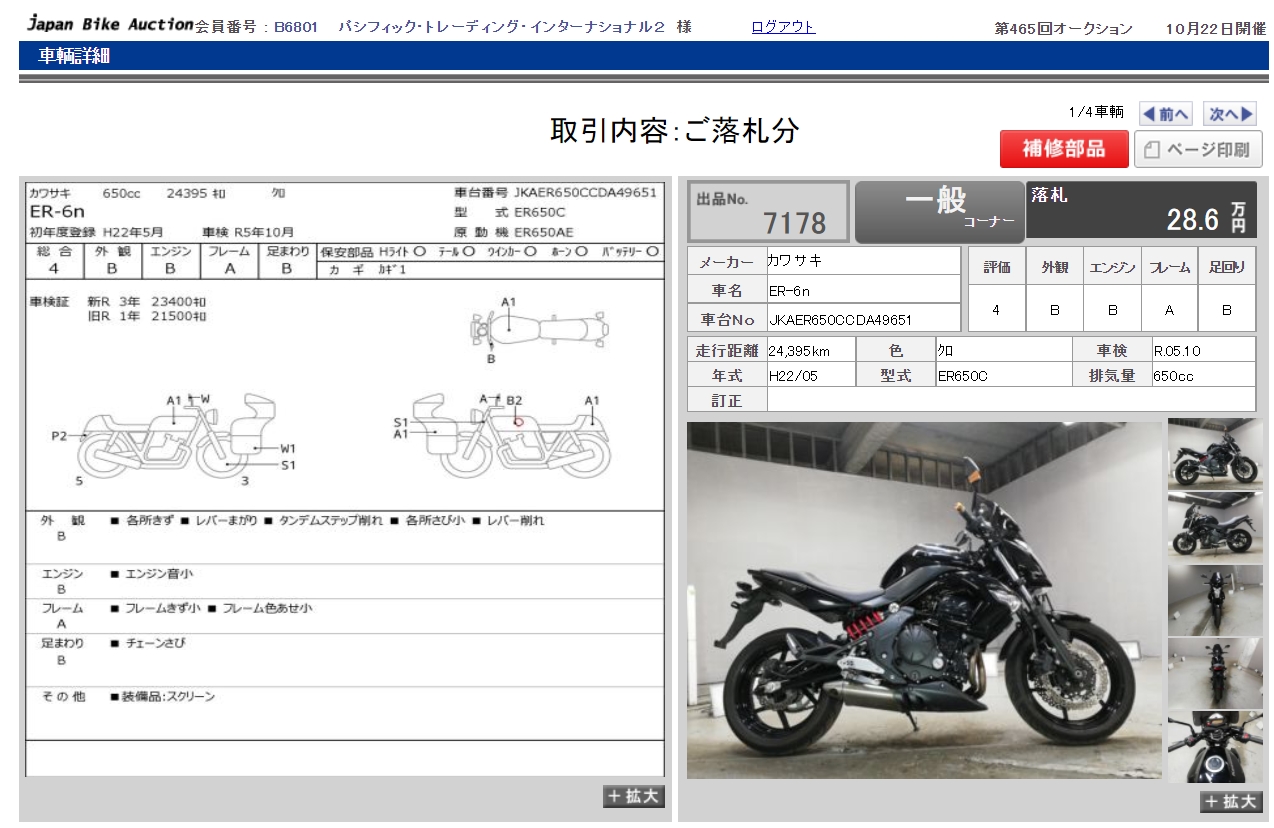1274x828 pixels.
Task: Open the red 補修部品 repair parts button
Action: [1064, 149]
